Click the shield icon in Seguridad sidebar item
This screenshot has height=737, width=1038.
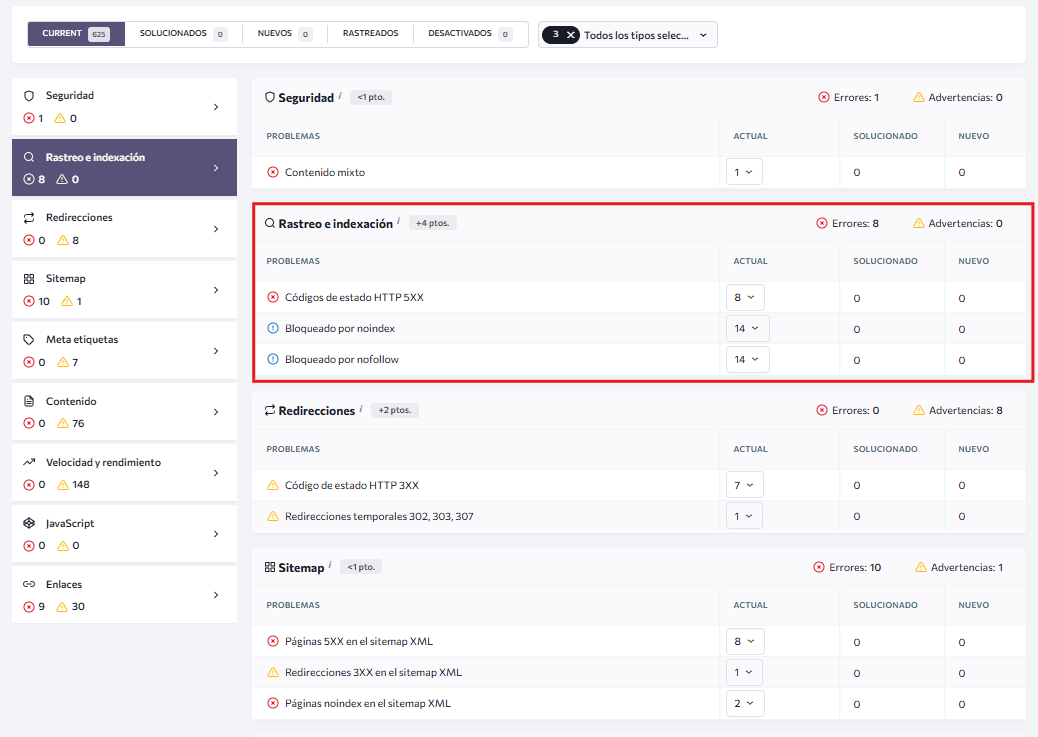point(29,96)
